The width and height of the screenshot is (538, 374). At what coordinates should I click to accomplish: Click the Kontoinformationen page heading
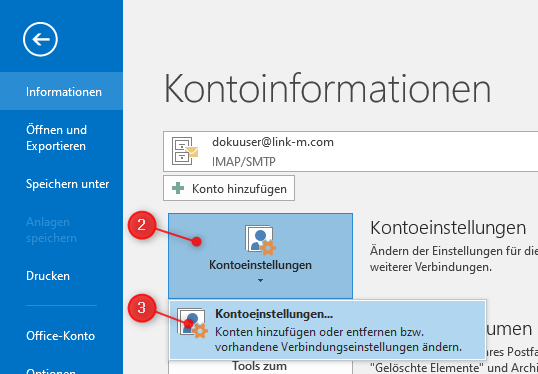[x=328, y=89]
